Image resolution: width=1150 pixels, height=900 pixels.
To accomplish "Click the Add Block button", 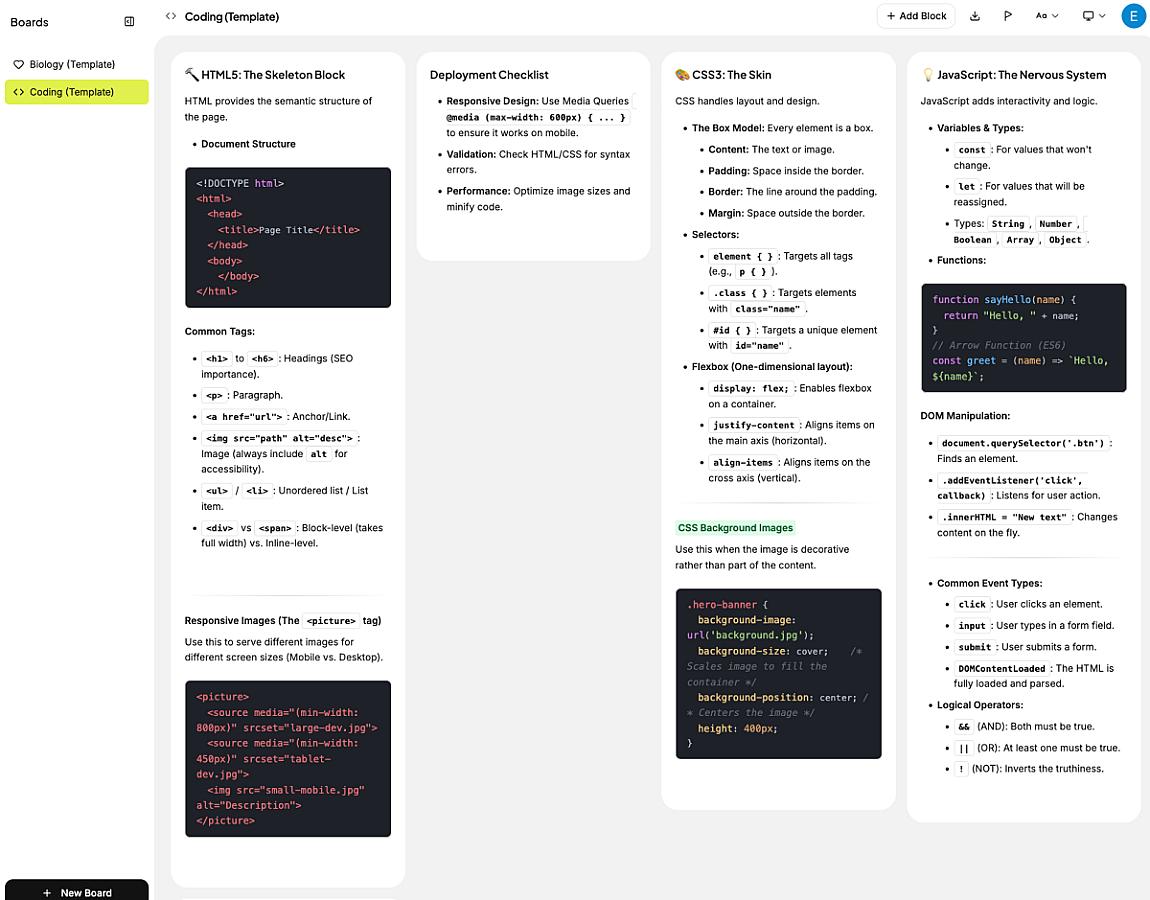I will pyautogui.click(x=916, y=16).
